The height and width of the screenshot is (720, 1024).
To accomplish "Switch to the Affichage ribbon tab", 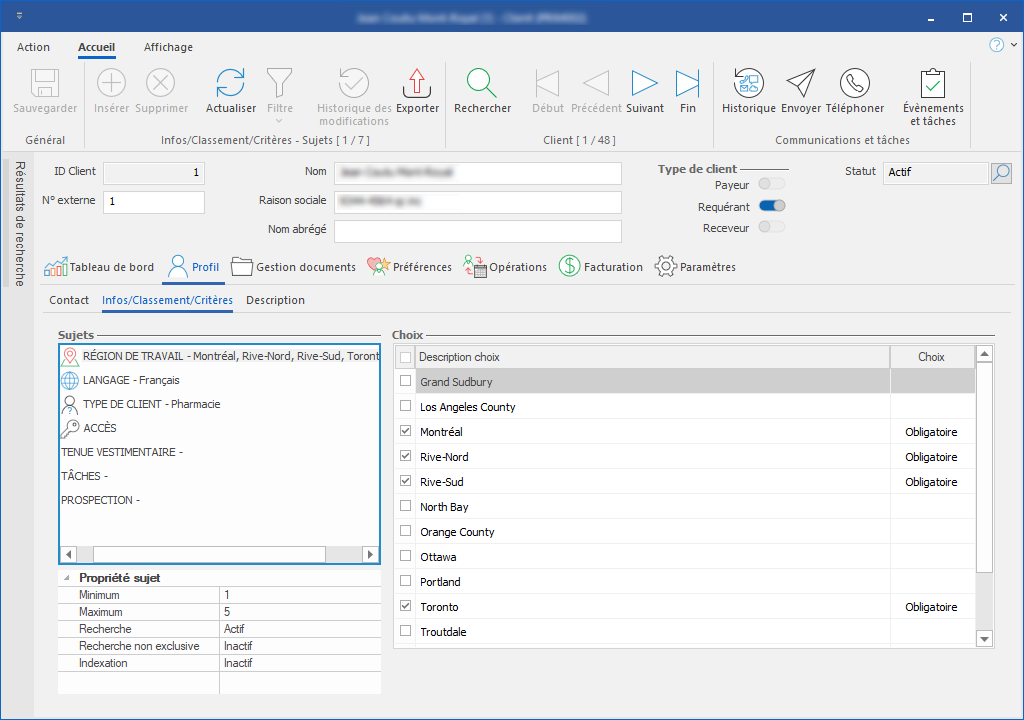I will pyautogui.click(x=168, y=47).
